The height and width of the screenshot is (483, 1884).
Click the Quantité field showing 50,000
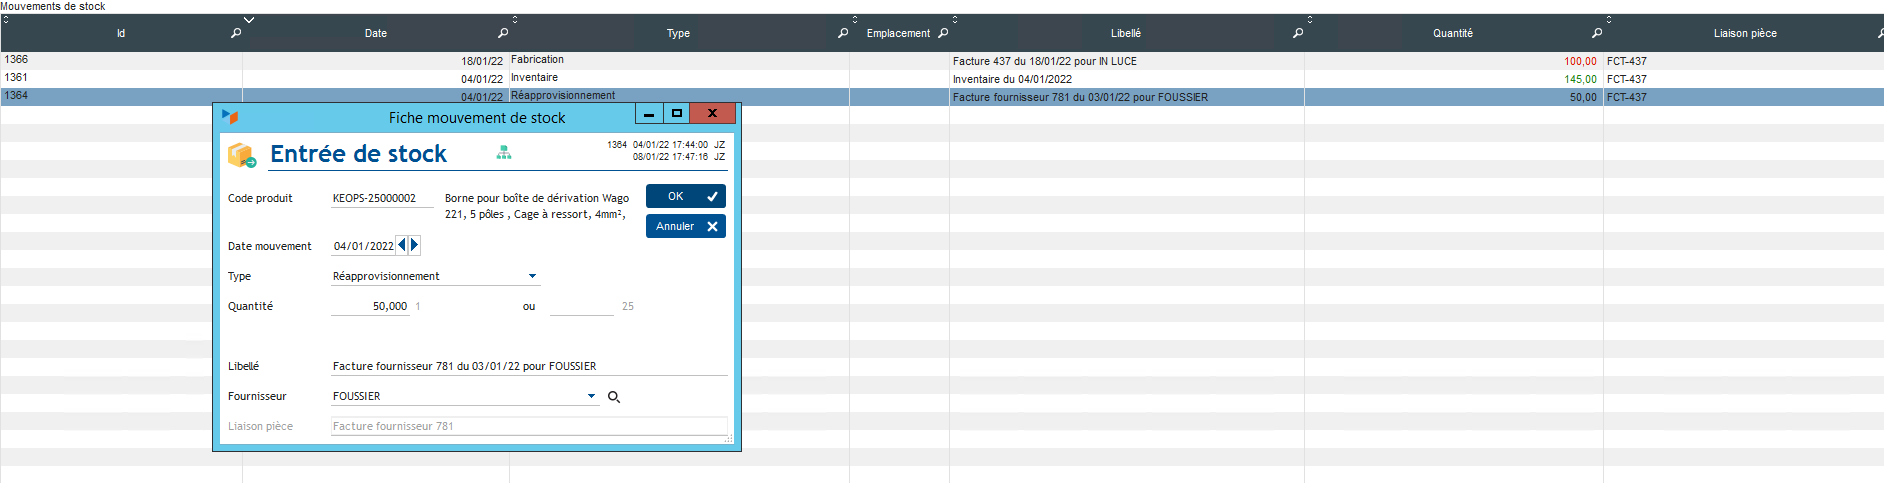pos(371,306)
